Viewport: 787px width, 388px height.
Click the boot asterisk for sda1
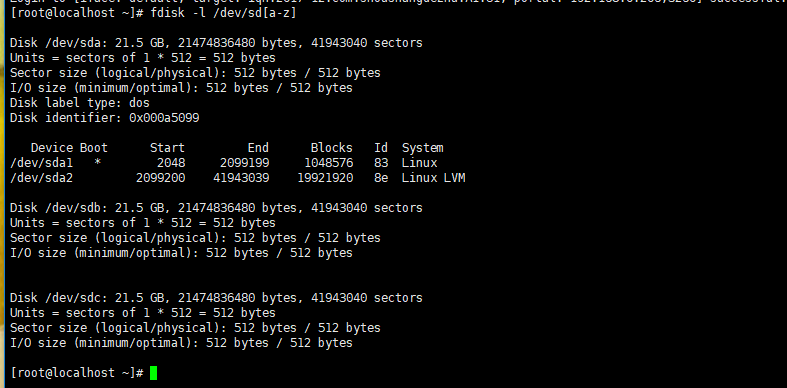click(97, 164)
